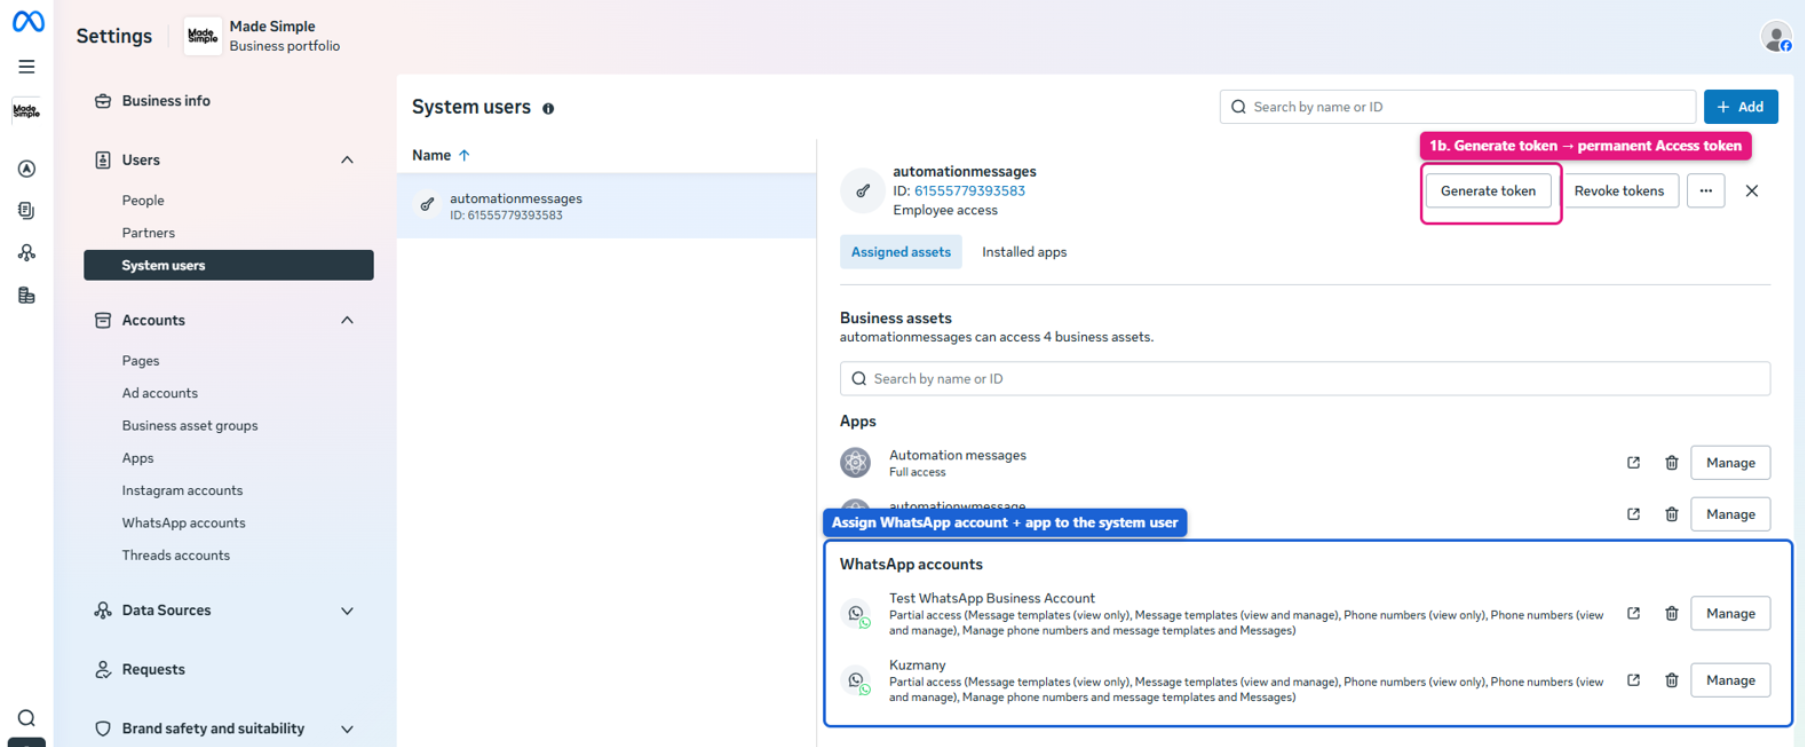Click the Automation messages app icon
1805x747 pixels.
tap(855, 462)
